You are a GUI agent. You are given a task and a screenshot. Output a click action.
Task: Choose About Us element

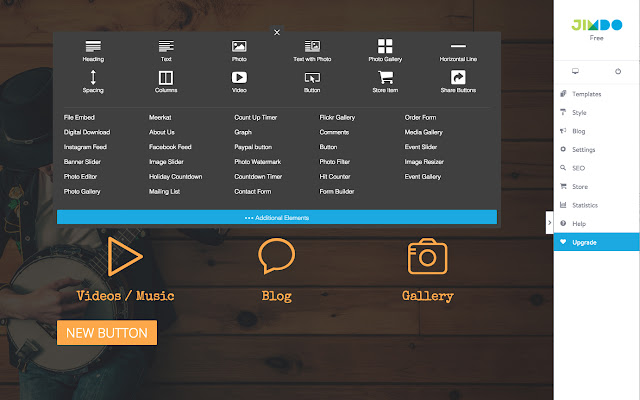point(162,132)
